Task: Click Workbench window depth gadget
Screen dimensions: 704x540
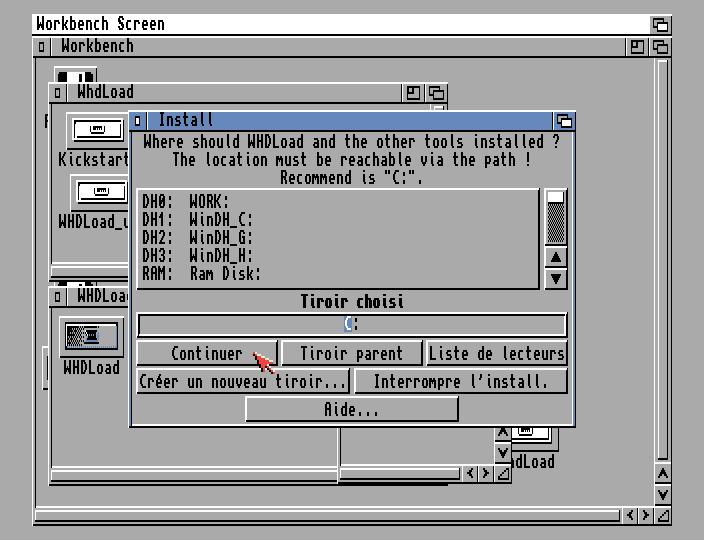Action: tap(660, 47)
